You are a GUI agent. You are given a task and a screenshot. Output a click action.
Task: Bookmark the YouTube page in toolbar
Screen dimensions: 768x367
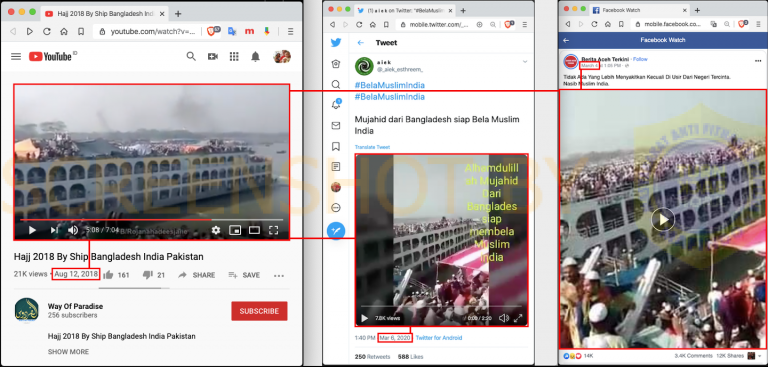point(81,31)
